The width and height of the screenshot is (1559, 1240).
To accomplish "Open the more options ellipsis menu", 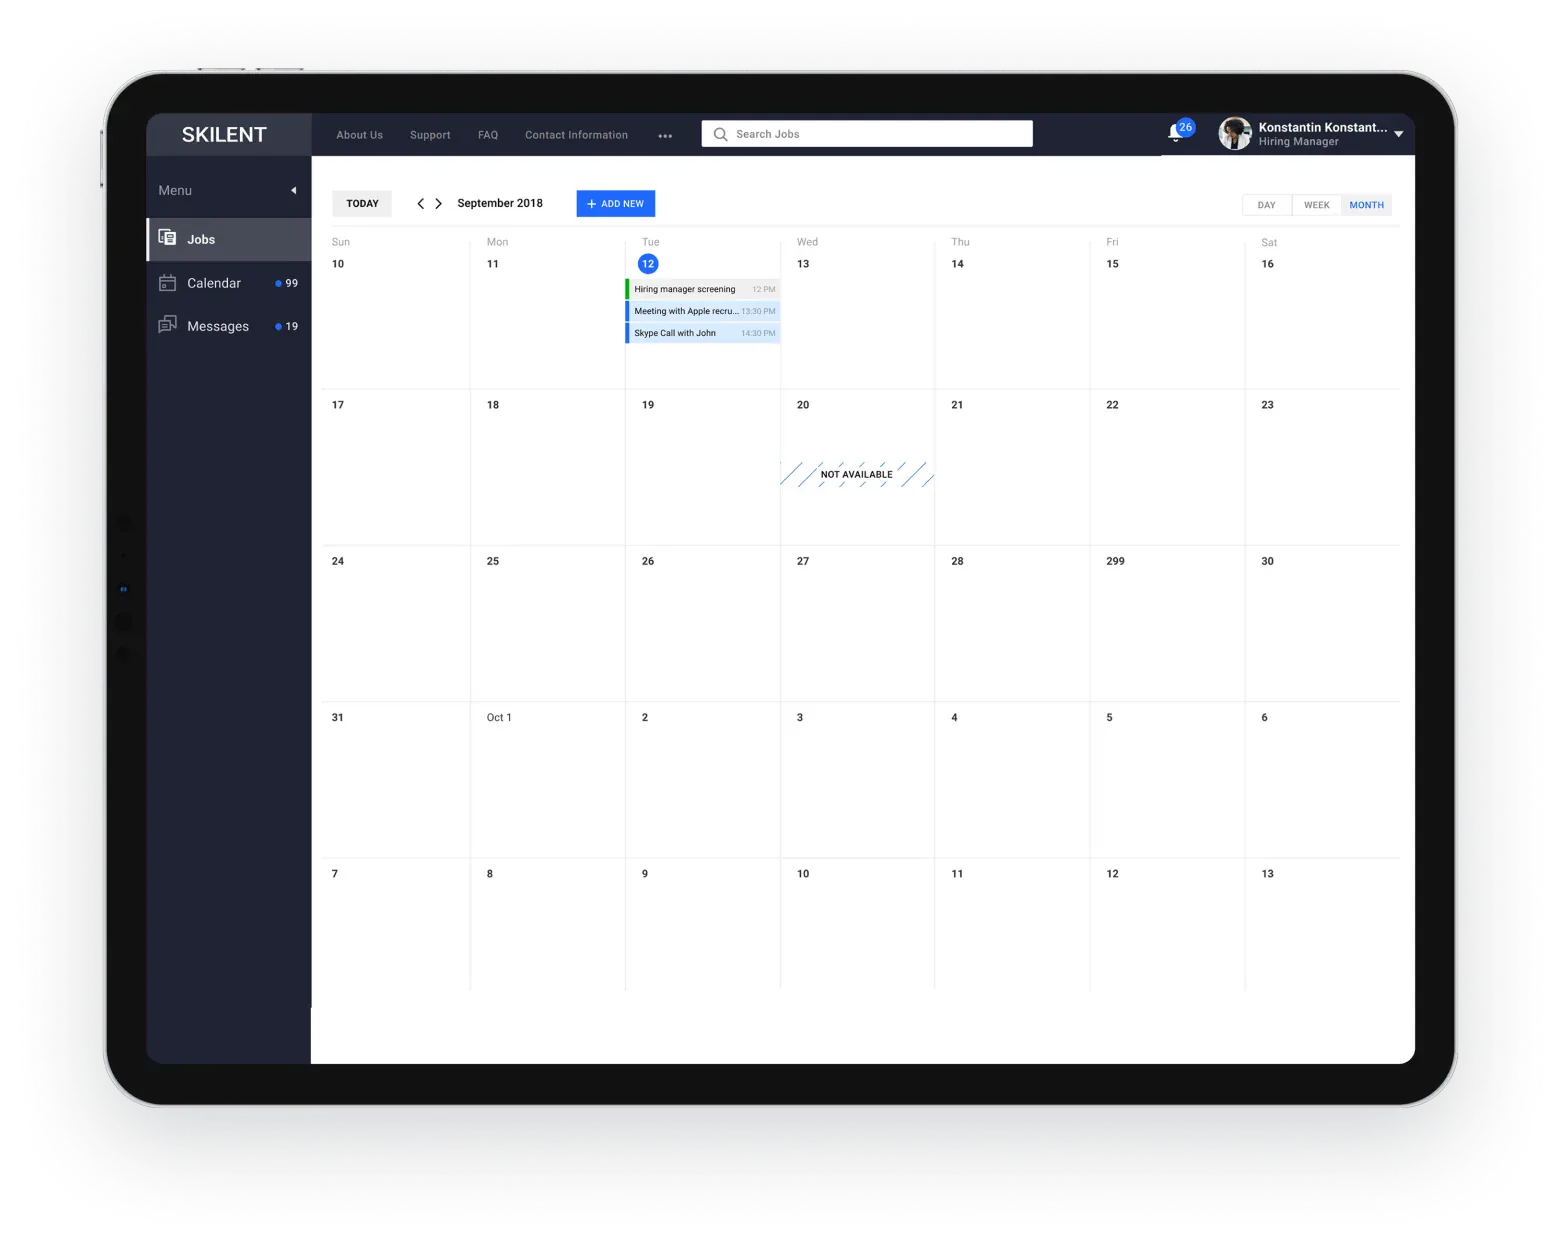I will (x=665, y=136).
